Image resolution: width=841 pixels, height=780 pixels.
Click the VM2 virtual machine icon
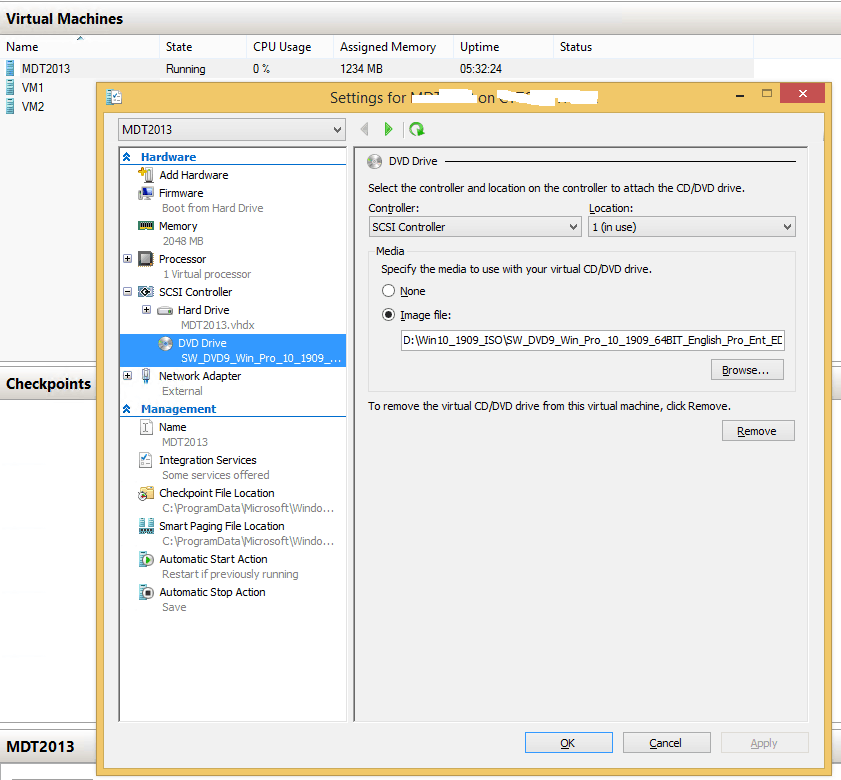[x=10, y=106]
